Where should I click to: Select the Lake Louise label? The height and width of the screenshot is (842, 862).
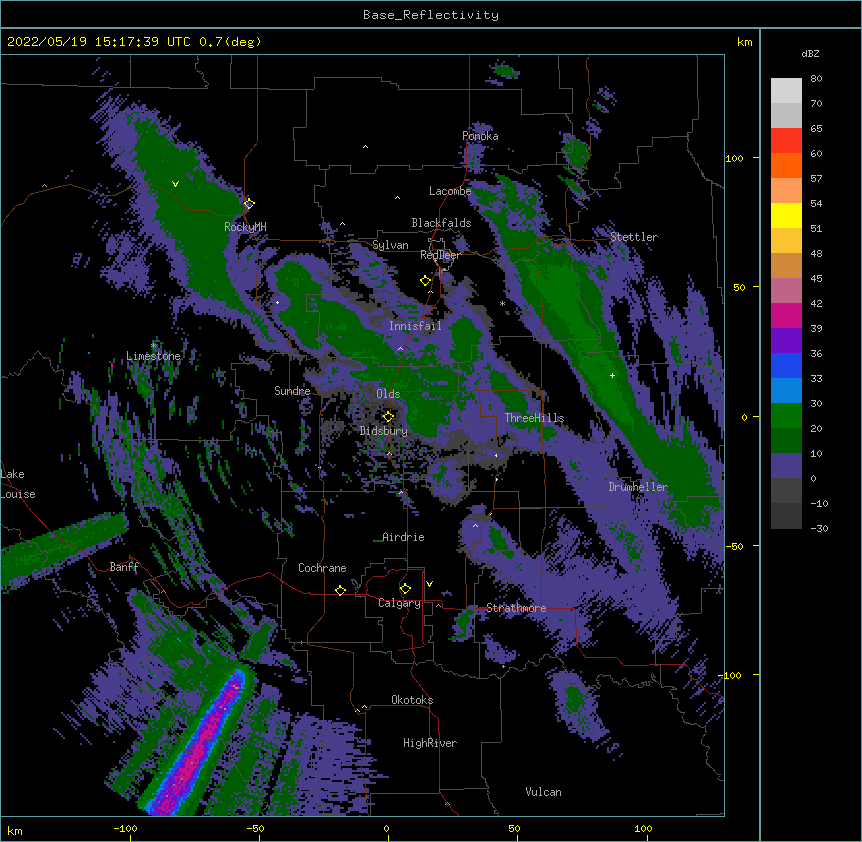pos(18,484)
